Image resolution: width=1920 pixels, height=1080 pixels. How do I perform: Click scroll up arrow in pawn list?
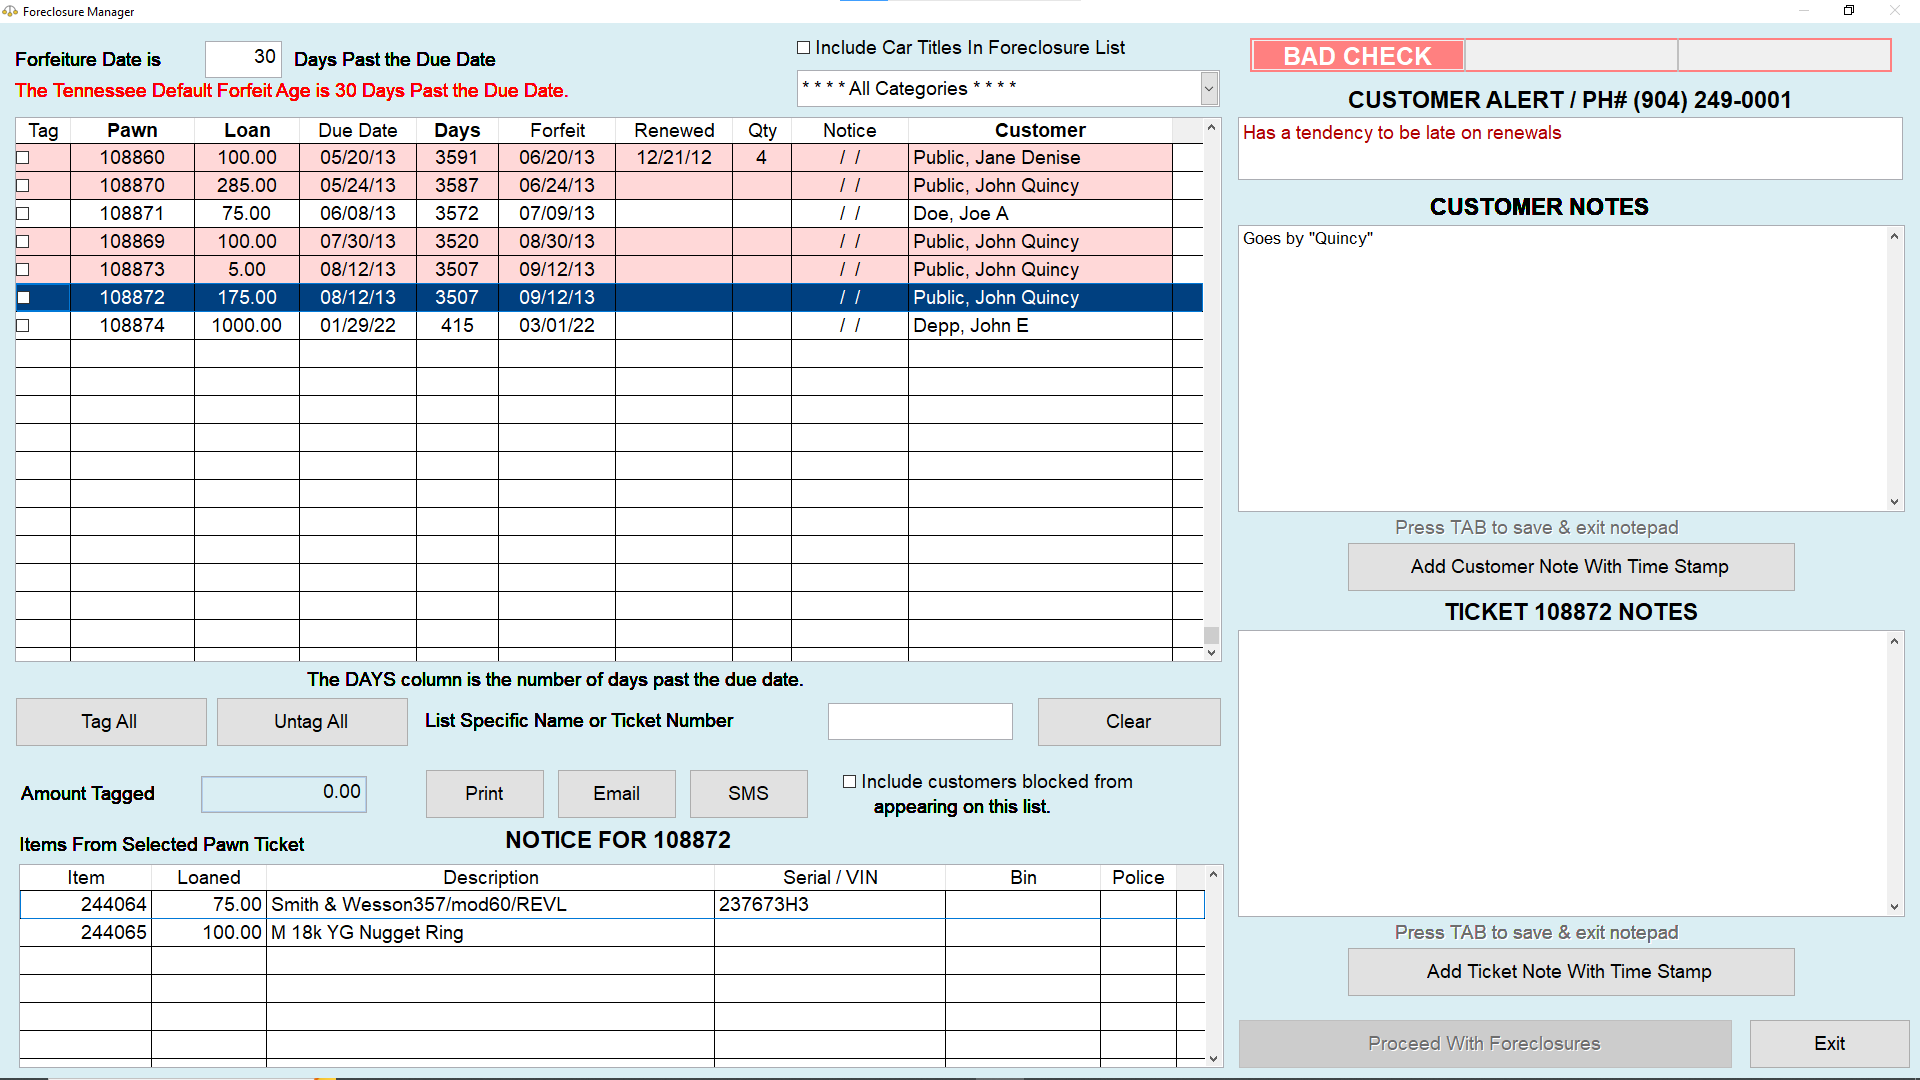click(1211, 128)
